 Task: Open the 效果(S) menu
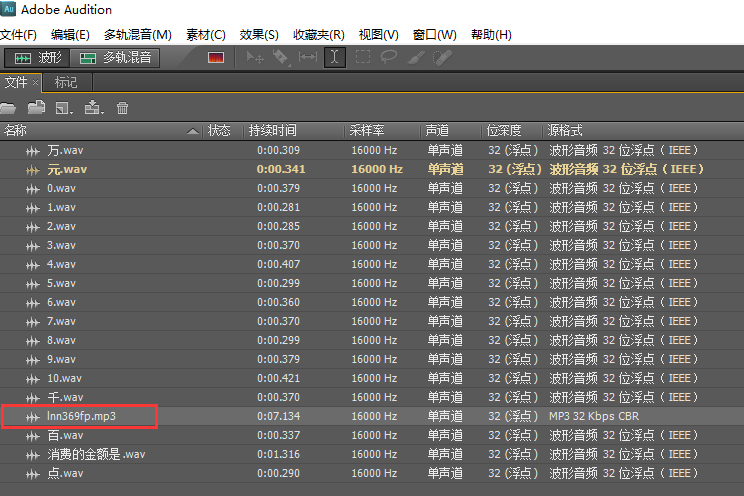click(x=259, y=35)
